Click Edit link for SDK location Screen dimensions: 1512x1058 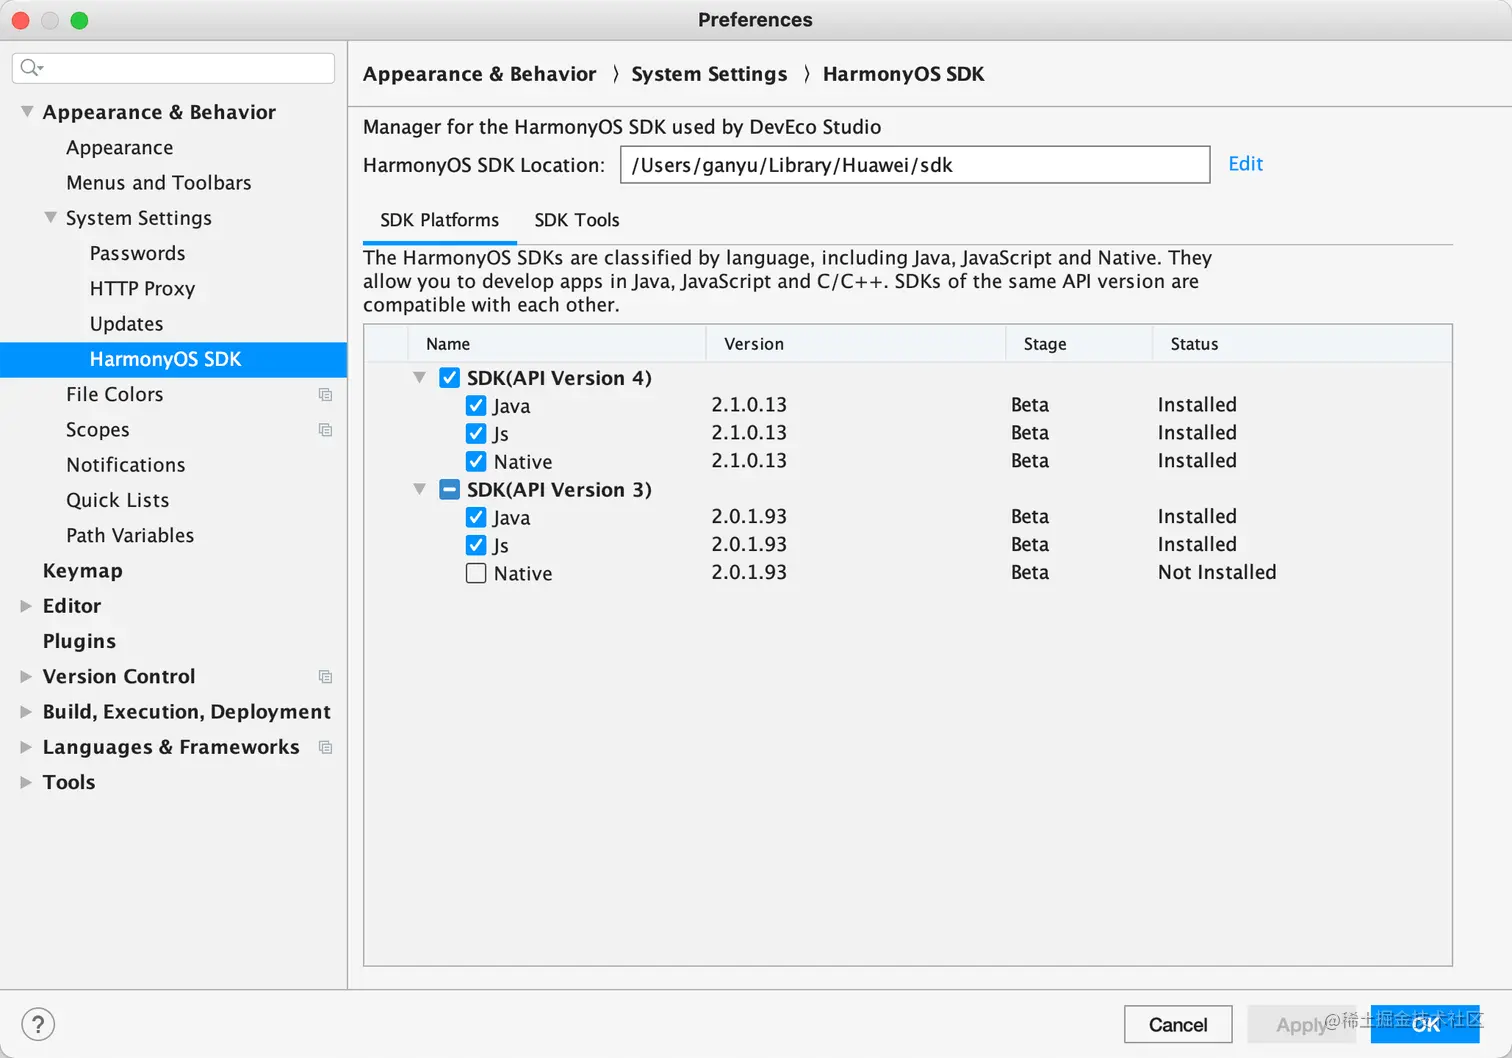[x=1245, y=164]
